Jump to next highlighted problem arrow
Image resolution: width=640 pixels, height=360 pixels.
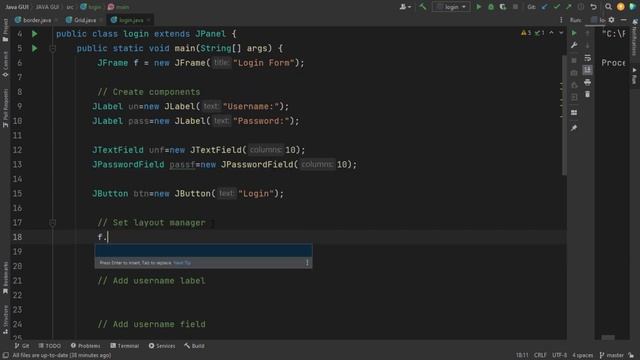tap(561, 33)
